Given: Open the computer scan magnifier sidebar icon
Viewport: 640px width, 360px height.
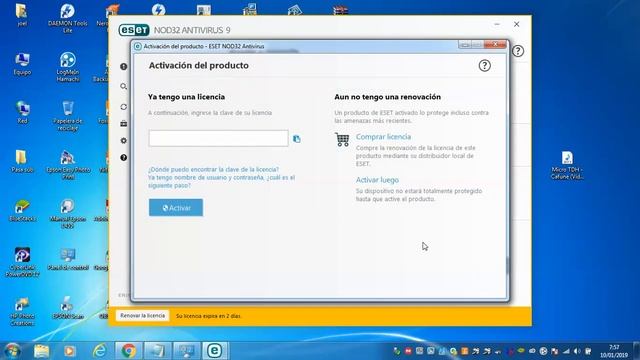Looking at the screenshot, I should 124,87.
